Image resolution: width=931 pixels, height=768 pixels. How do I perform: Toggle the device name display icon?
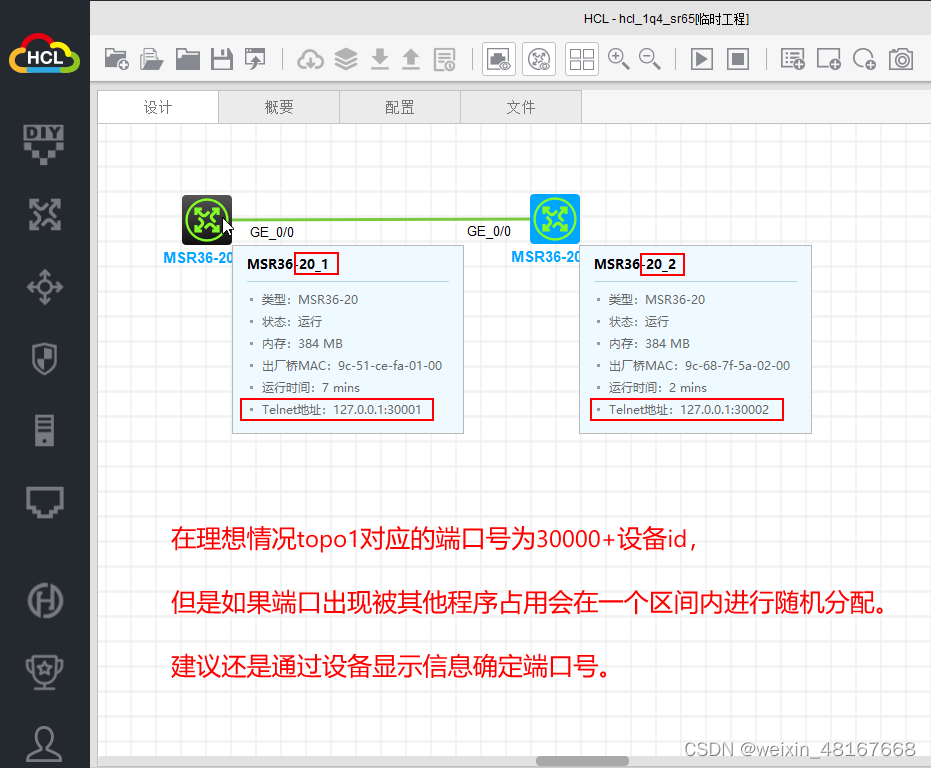click(539, 59)
